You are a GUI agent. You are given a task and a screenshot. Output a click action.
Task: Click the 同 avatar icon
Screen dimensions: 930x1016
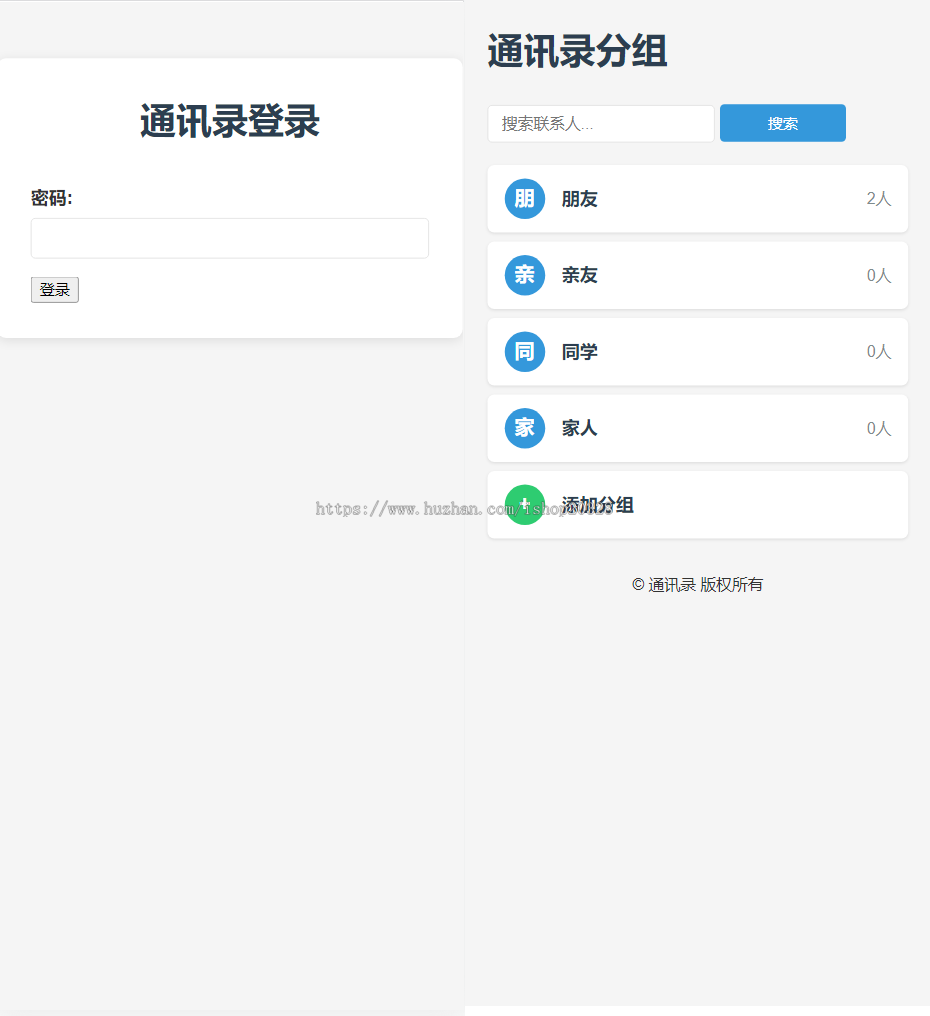524,352
